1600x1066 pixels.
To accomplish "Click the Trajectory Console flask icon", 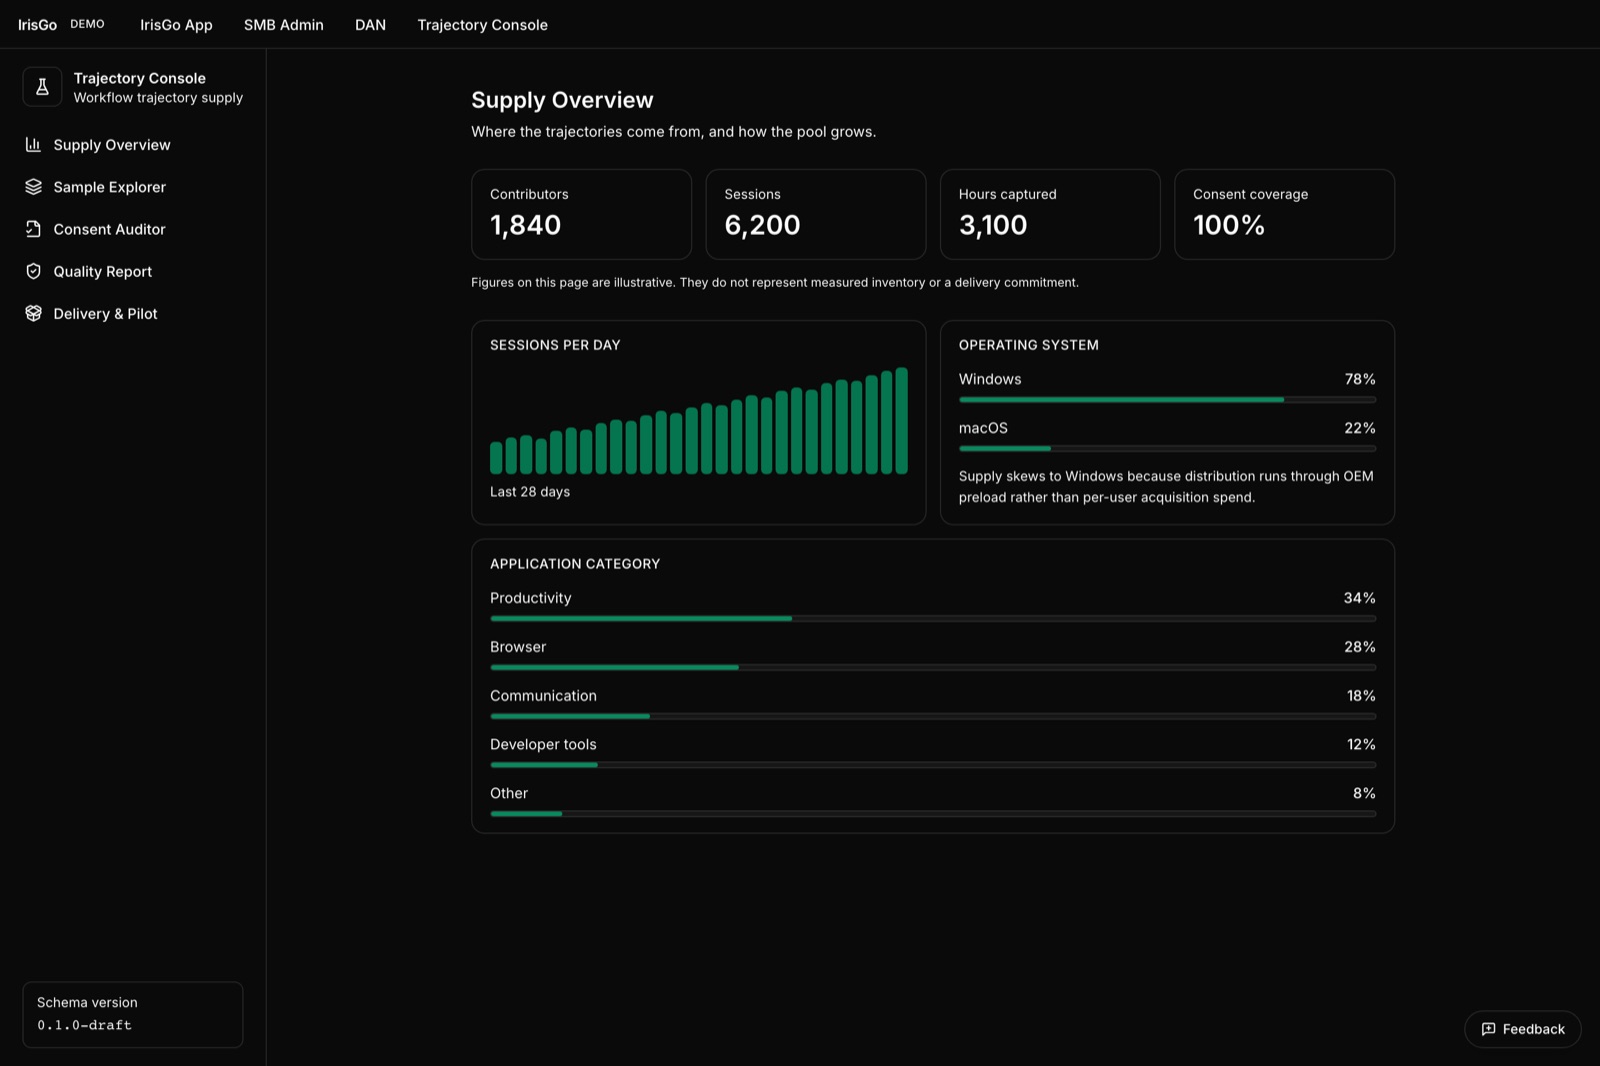I will [x=42, y=87].
